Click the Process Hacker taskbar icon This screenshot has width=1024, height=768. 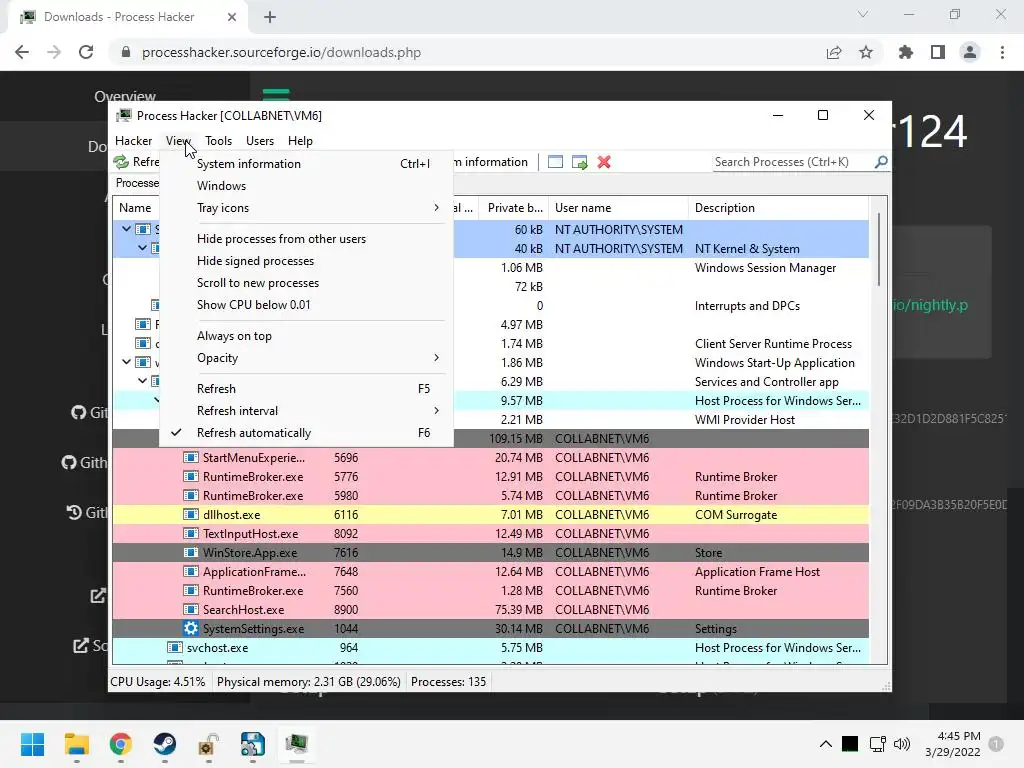tap(296, 744)
